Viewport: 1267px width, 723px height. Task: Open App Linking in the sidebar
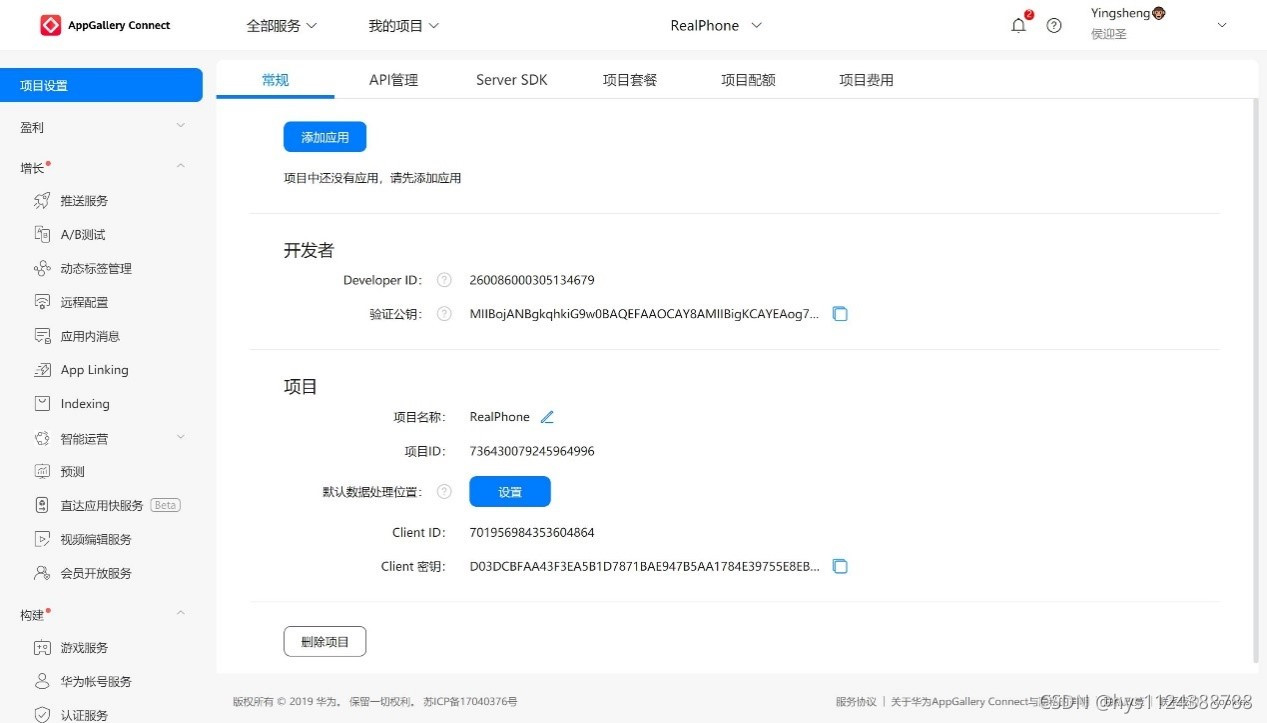coord(95,370)
